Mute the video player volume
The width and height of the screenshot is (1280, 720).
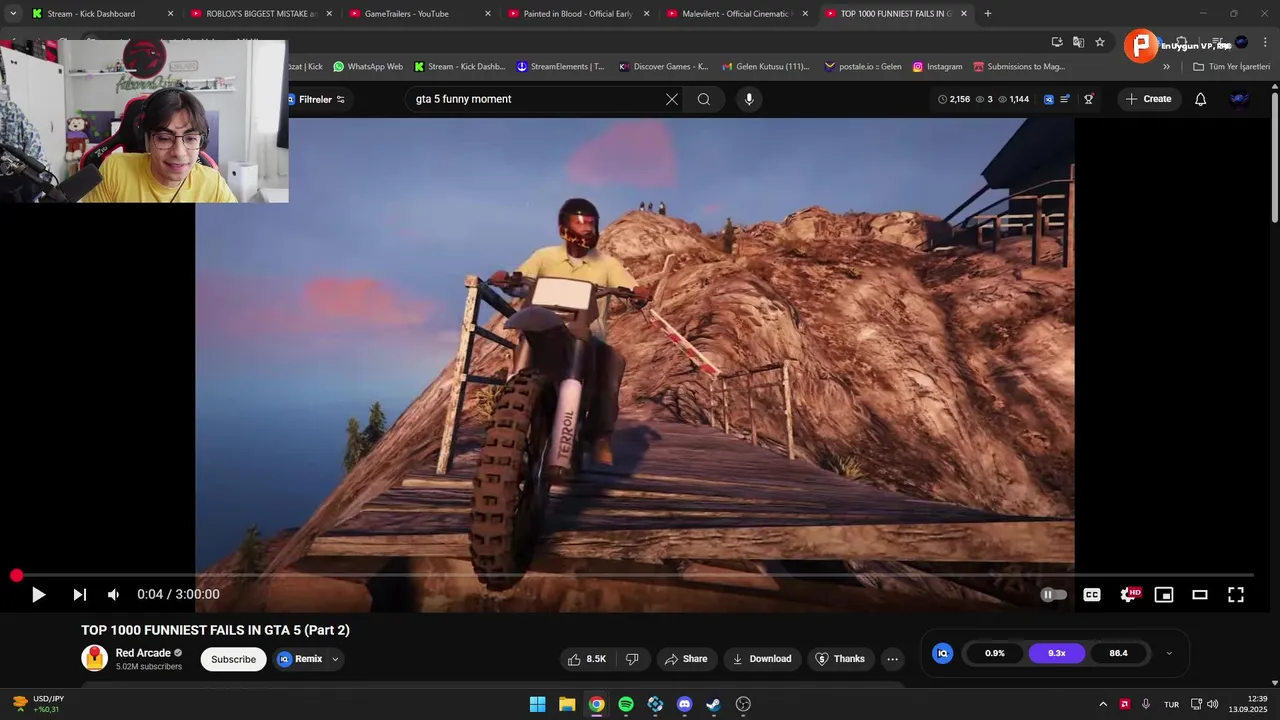113,595
